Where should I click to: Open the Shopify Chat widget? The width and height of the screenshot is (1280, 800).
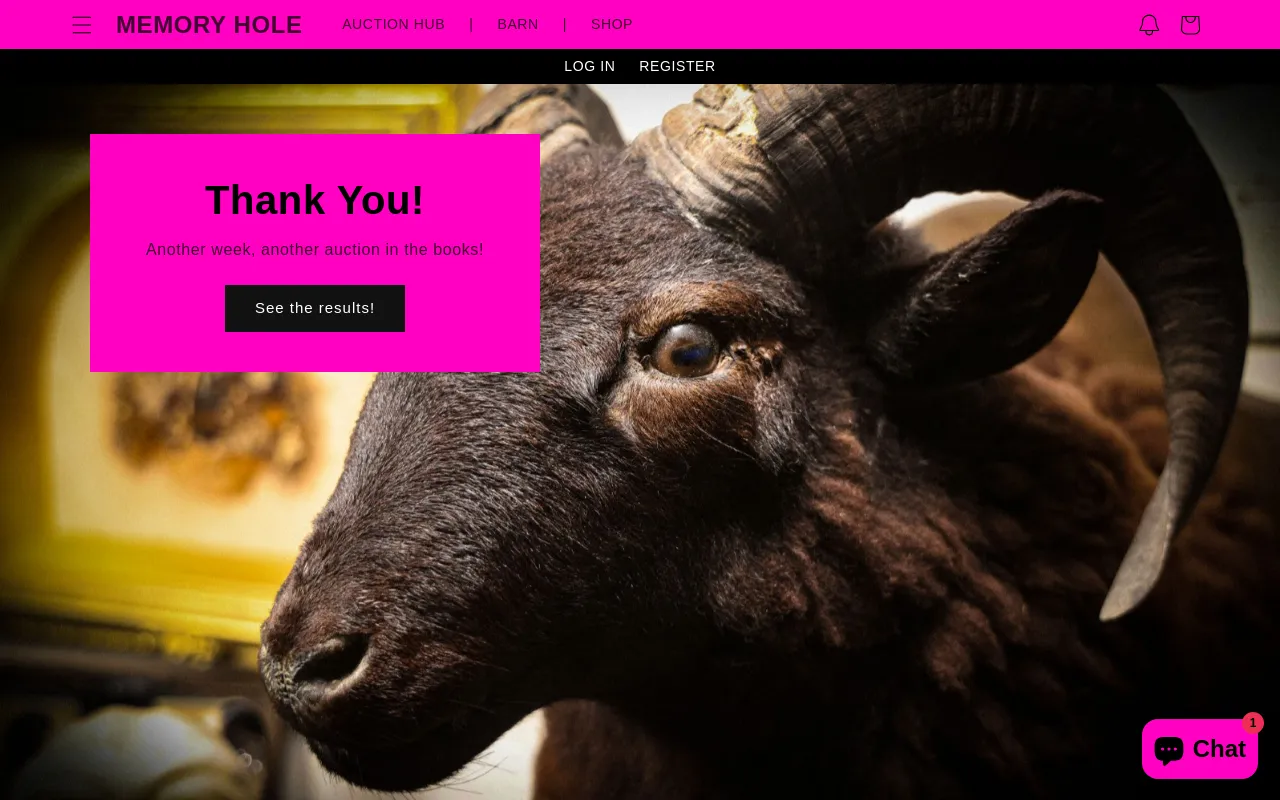tap(1200, 749)
